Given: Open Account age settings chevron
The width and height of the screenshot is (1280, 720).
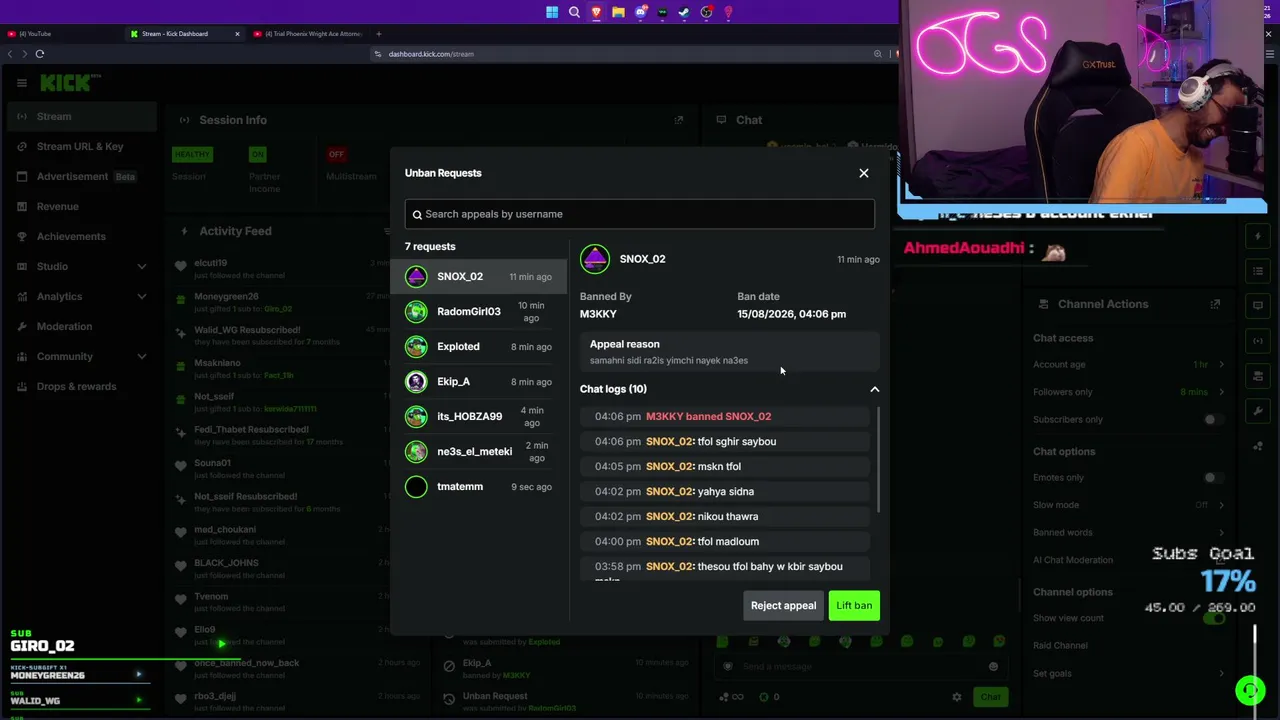Looking at the screenshot, I should click(1221, 365).
